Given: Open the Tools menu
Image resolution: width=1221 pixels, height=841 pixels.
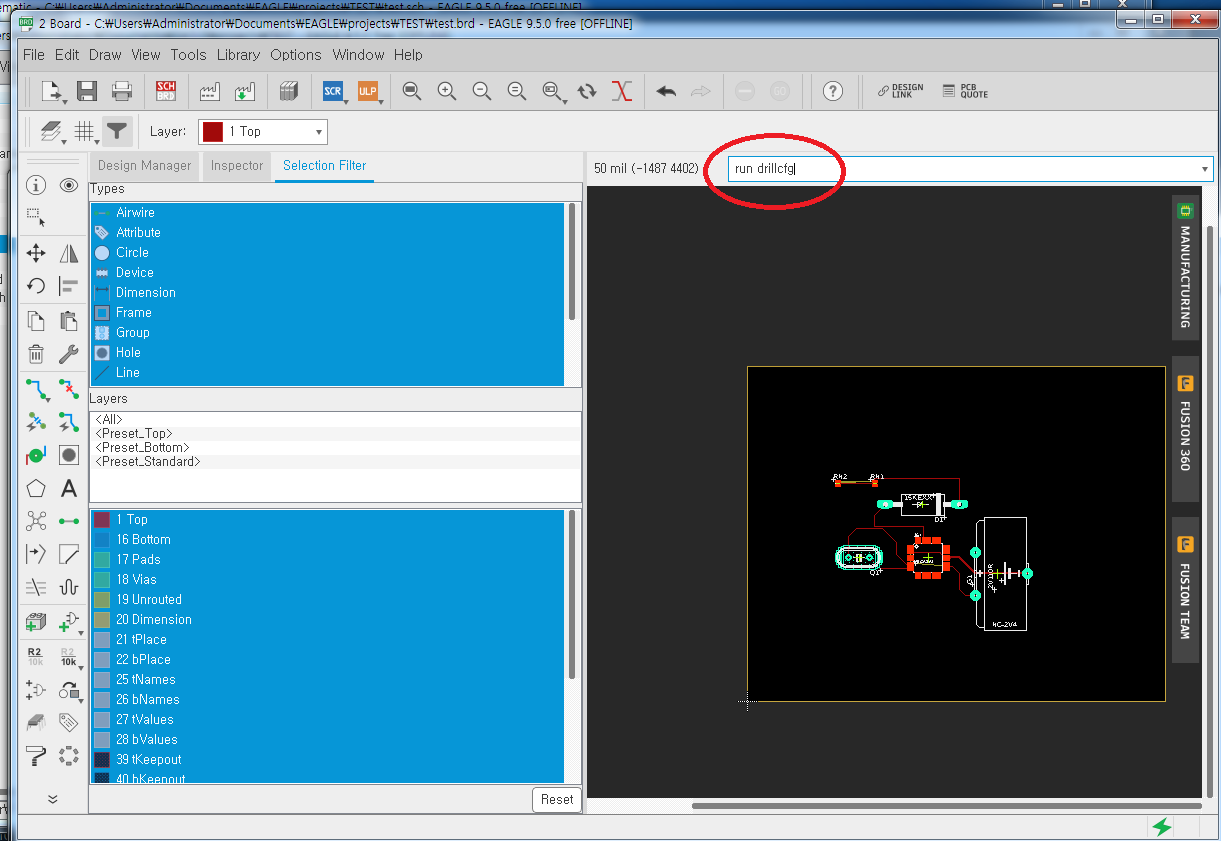Looking at the screenshot, I should coord(188,55).
